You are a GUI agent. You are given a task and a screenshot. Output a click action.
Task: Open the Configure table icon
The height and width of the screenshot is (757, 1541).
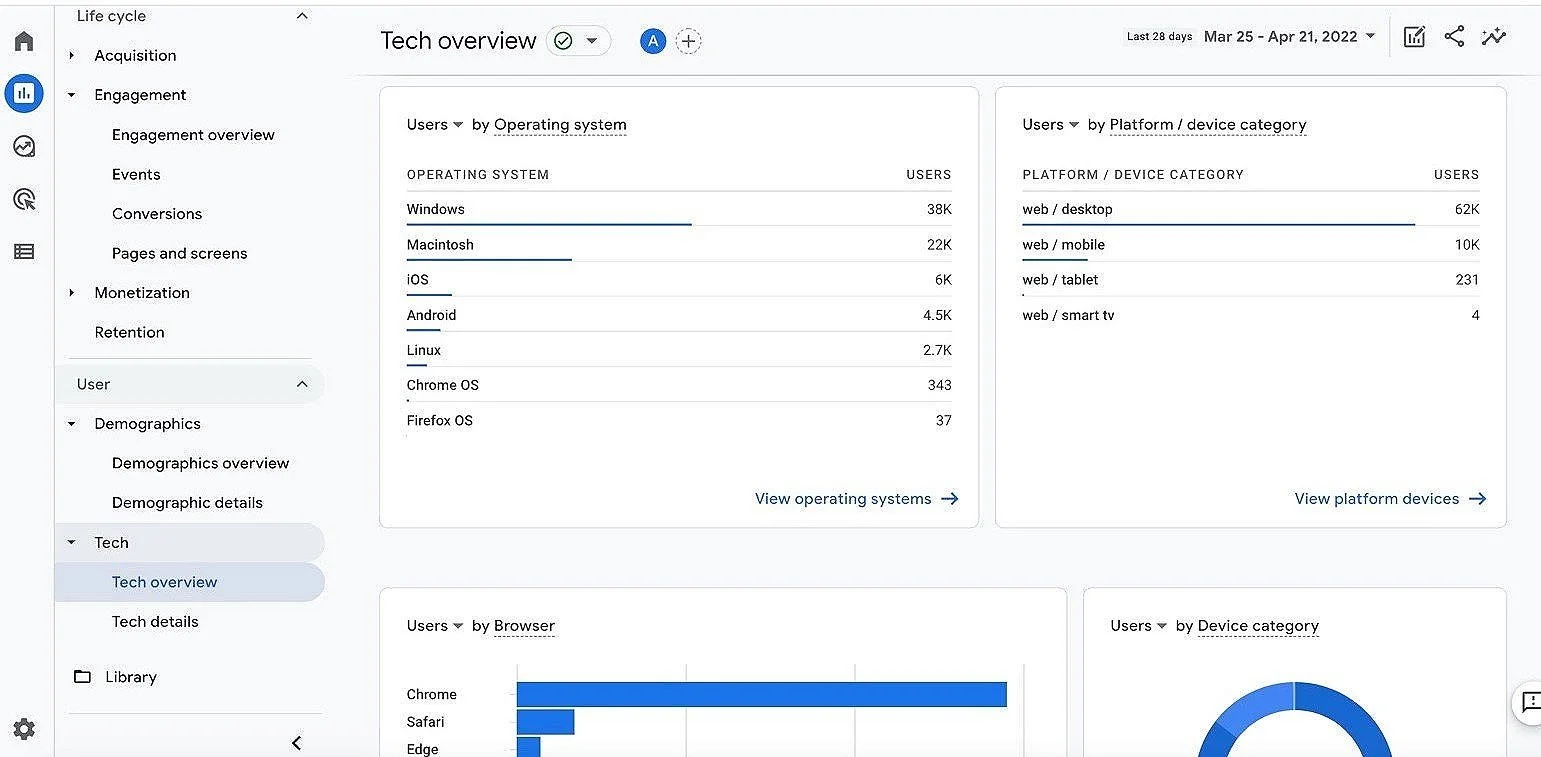tap(24, 252)
